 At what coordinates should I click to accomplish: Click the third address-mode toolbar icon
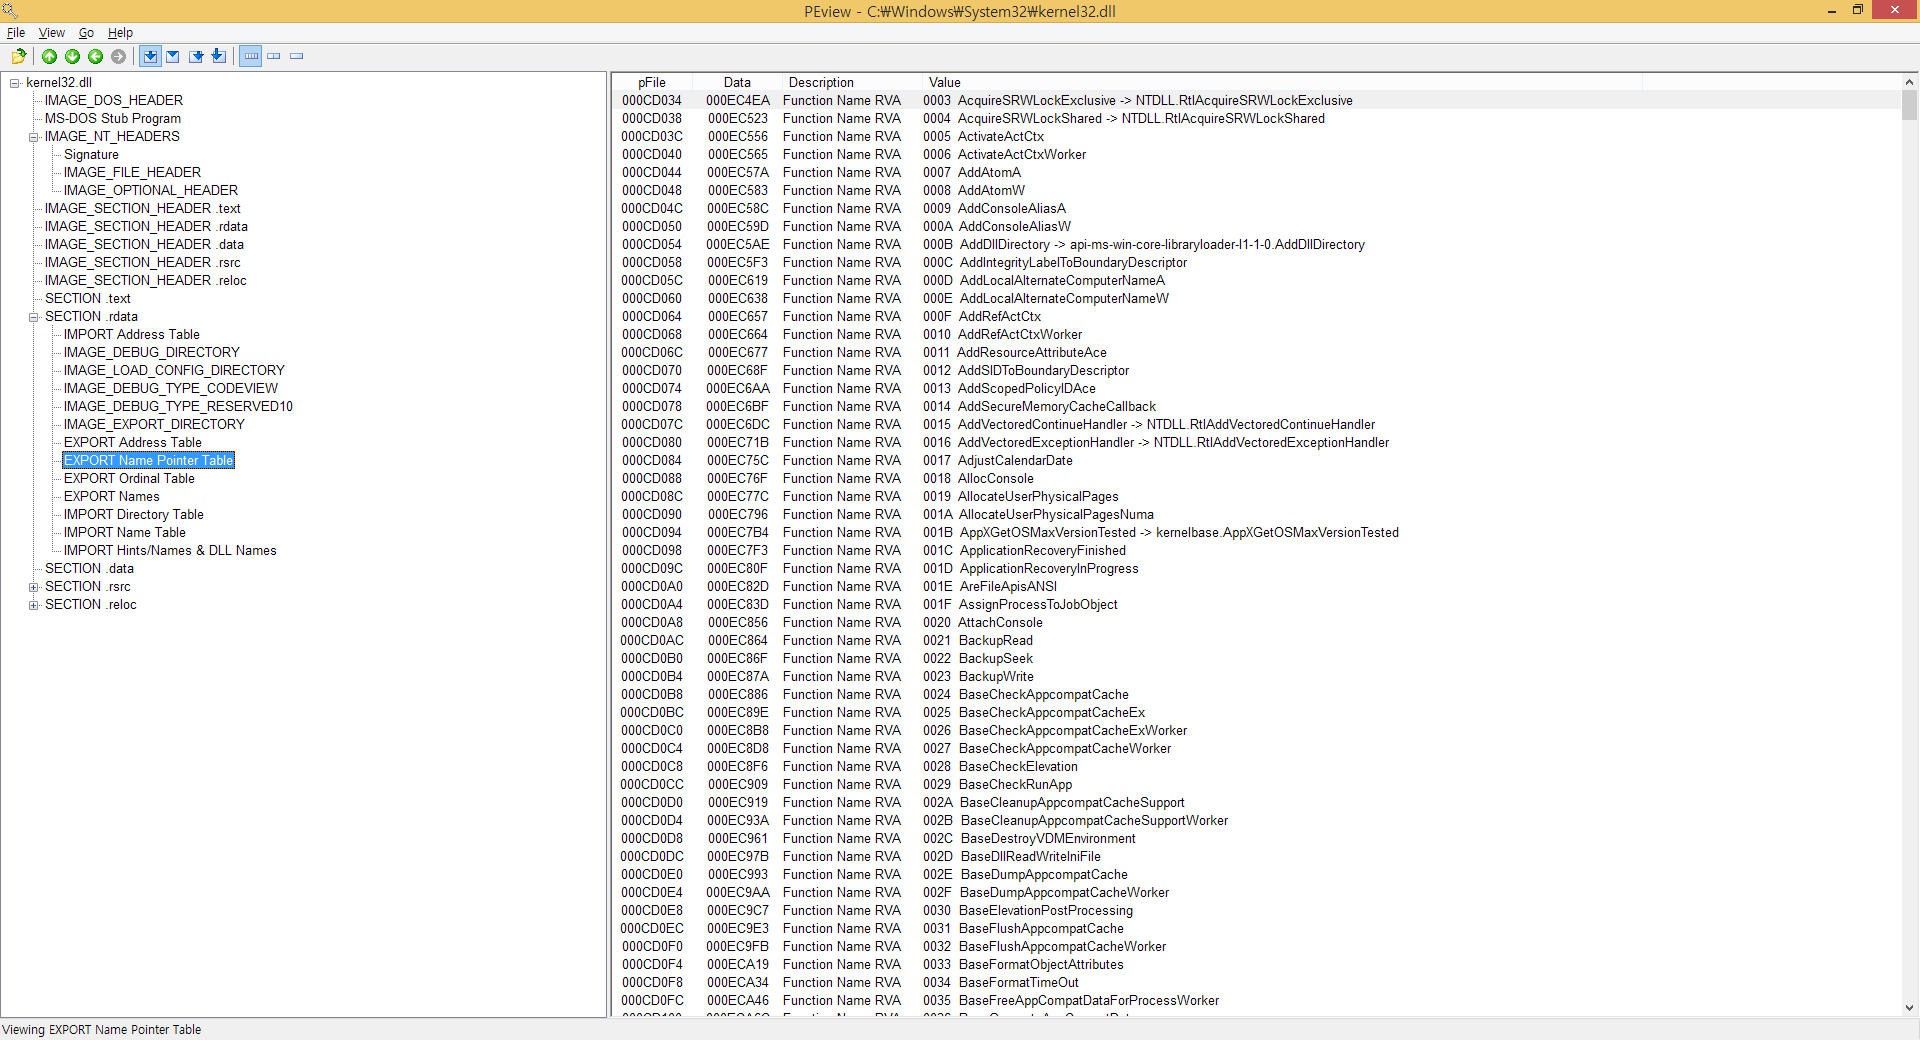pyautogui.click(x=196, y=56)
